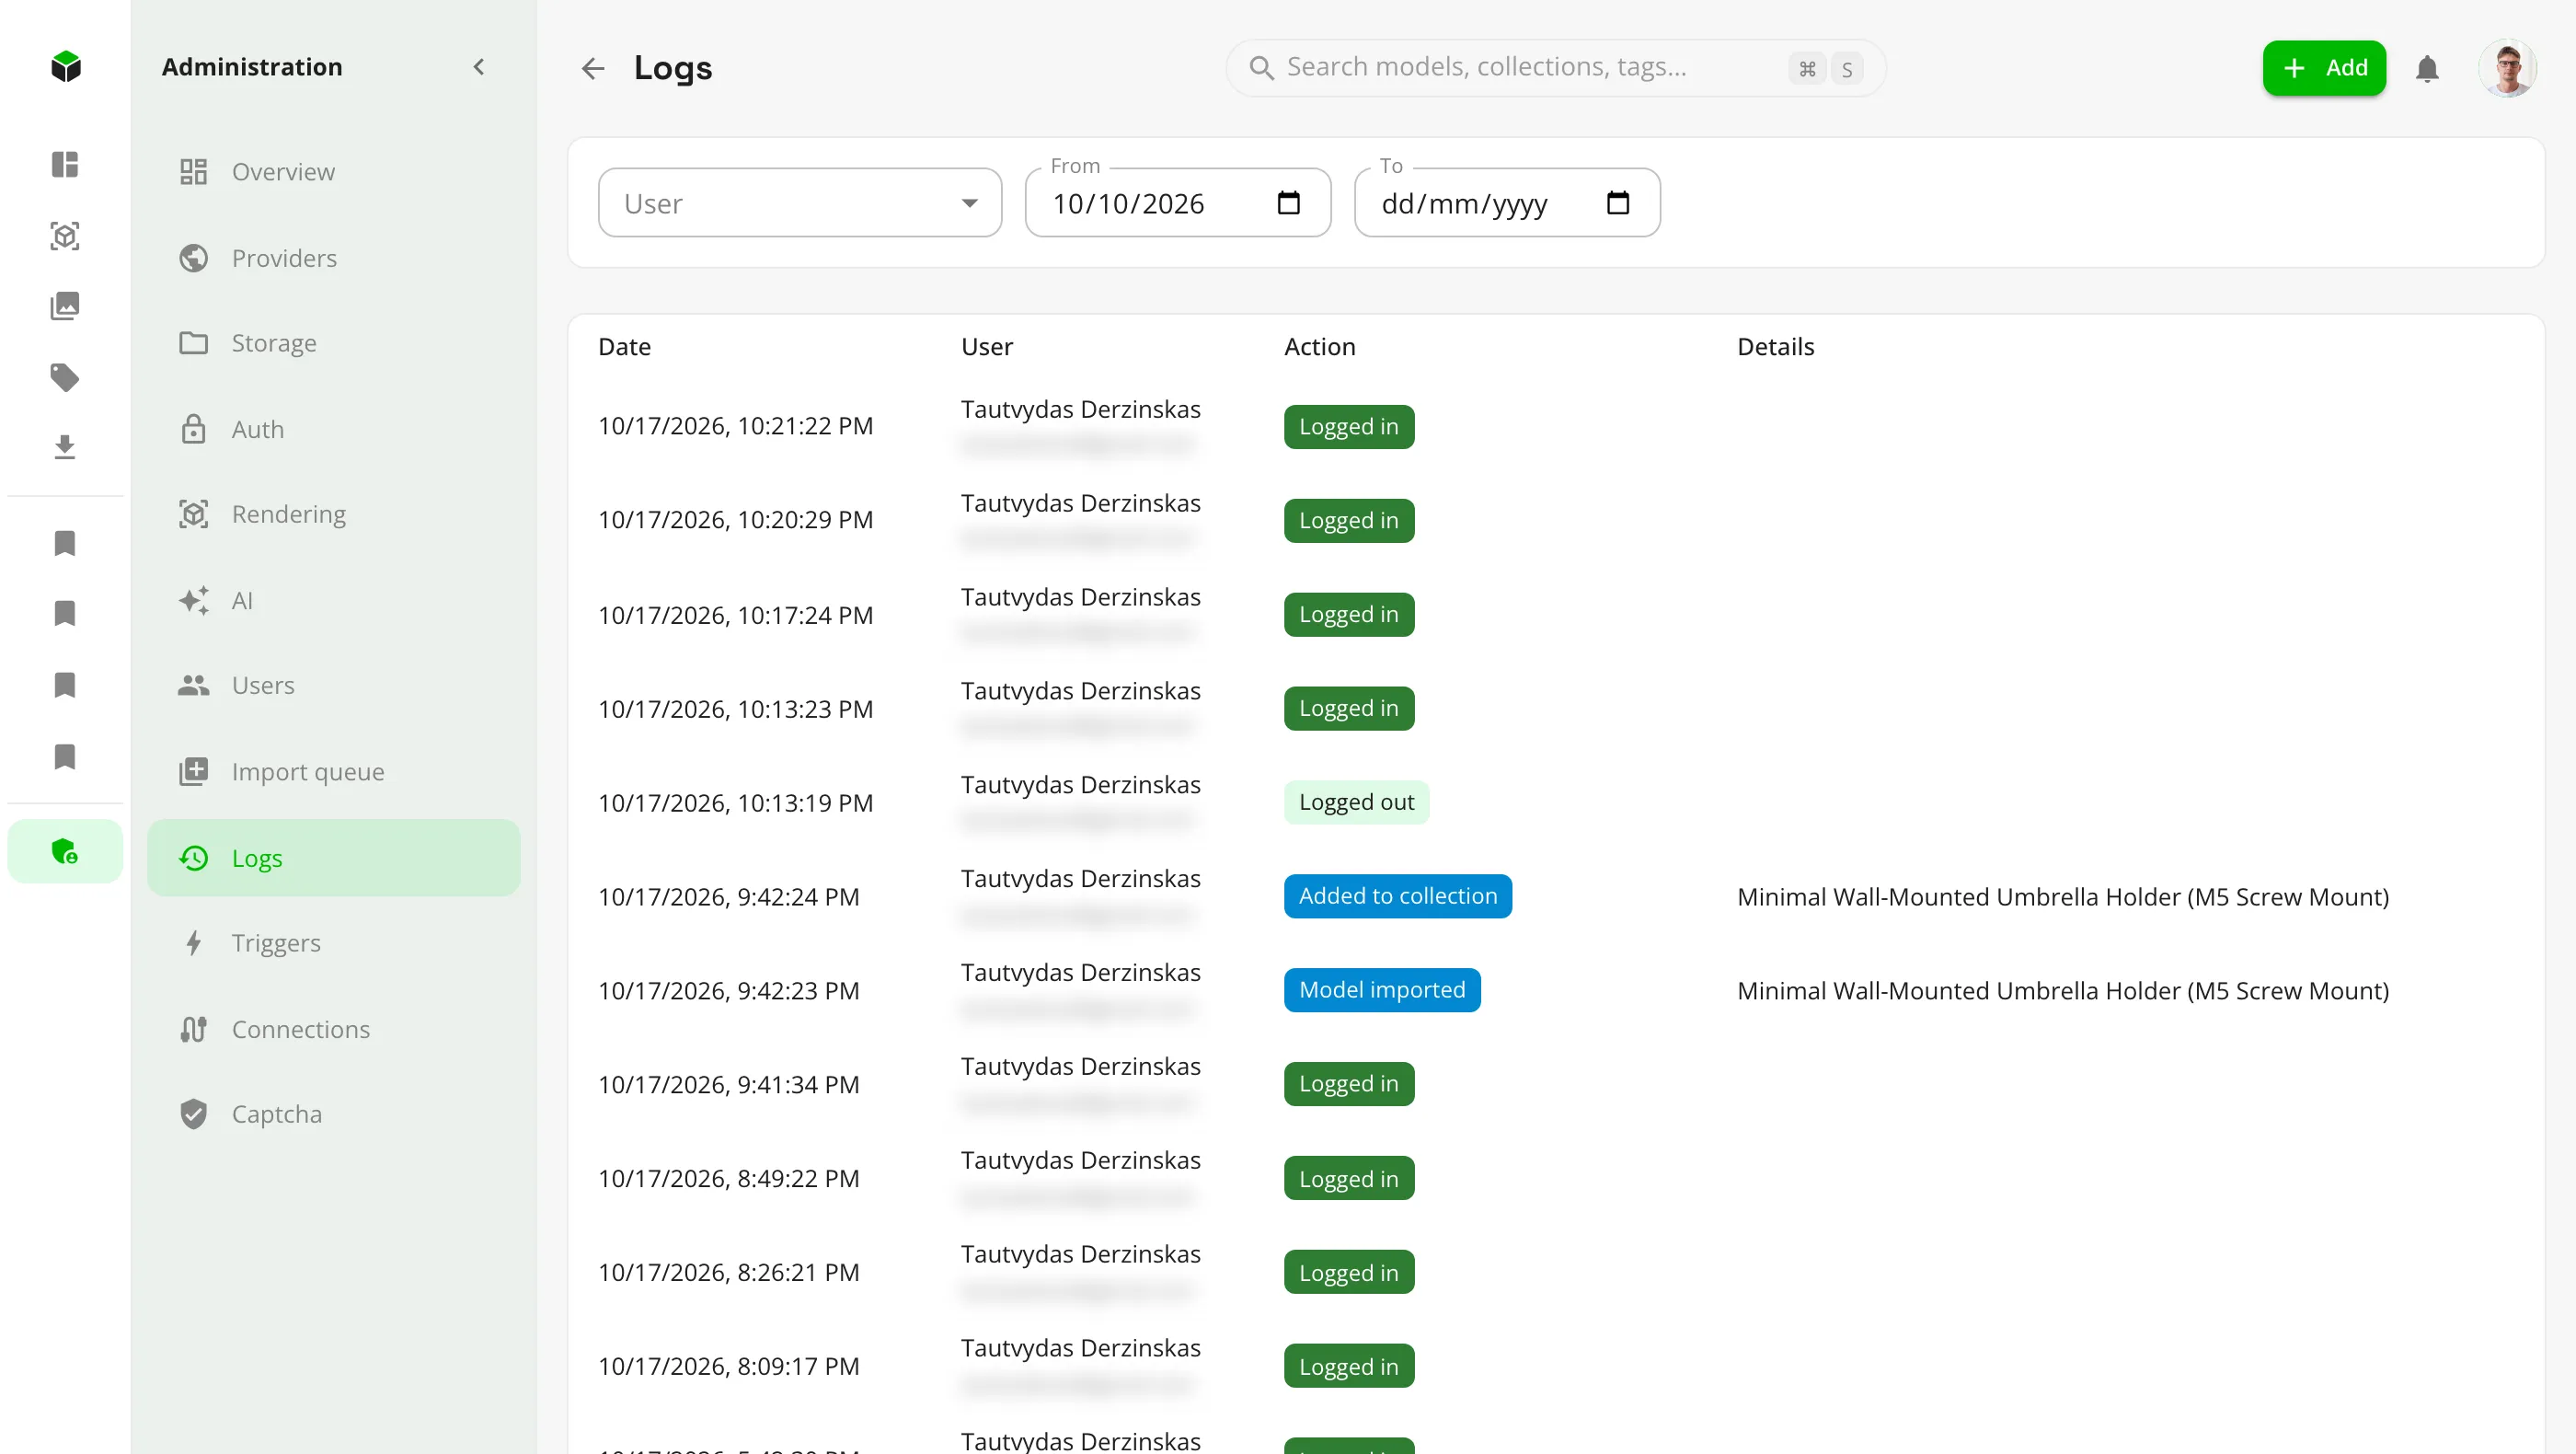Open Captcha settings
Screen dimensions: 2576x1454
334,1114
